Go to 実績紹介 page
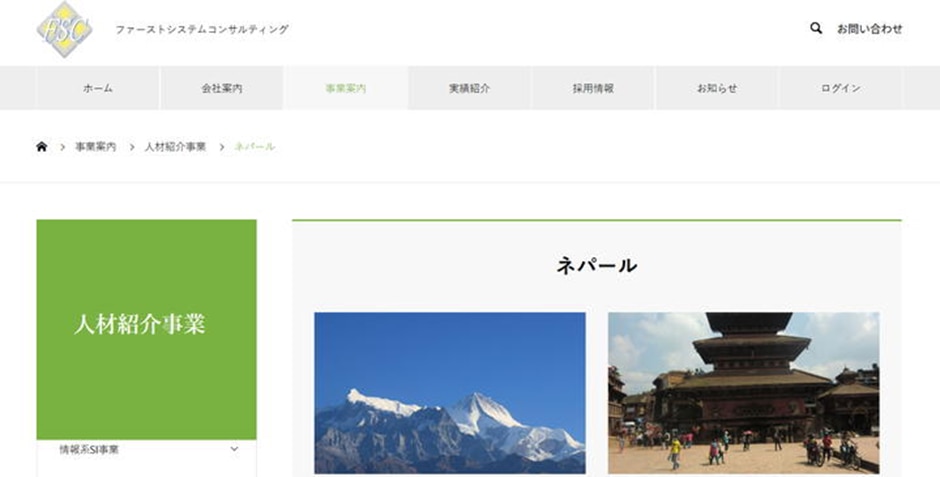The height and width of the screenshot is (477, 940). (470, 88)
